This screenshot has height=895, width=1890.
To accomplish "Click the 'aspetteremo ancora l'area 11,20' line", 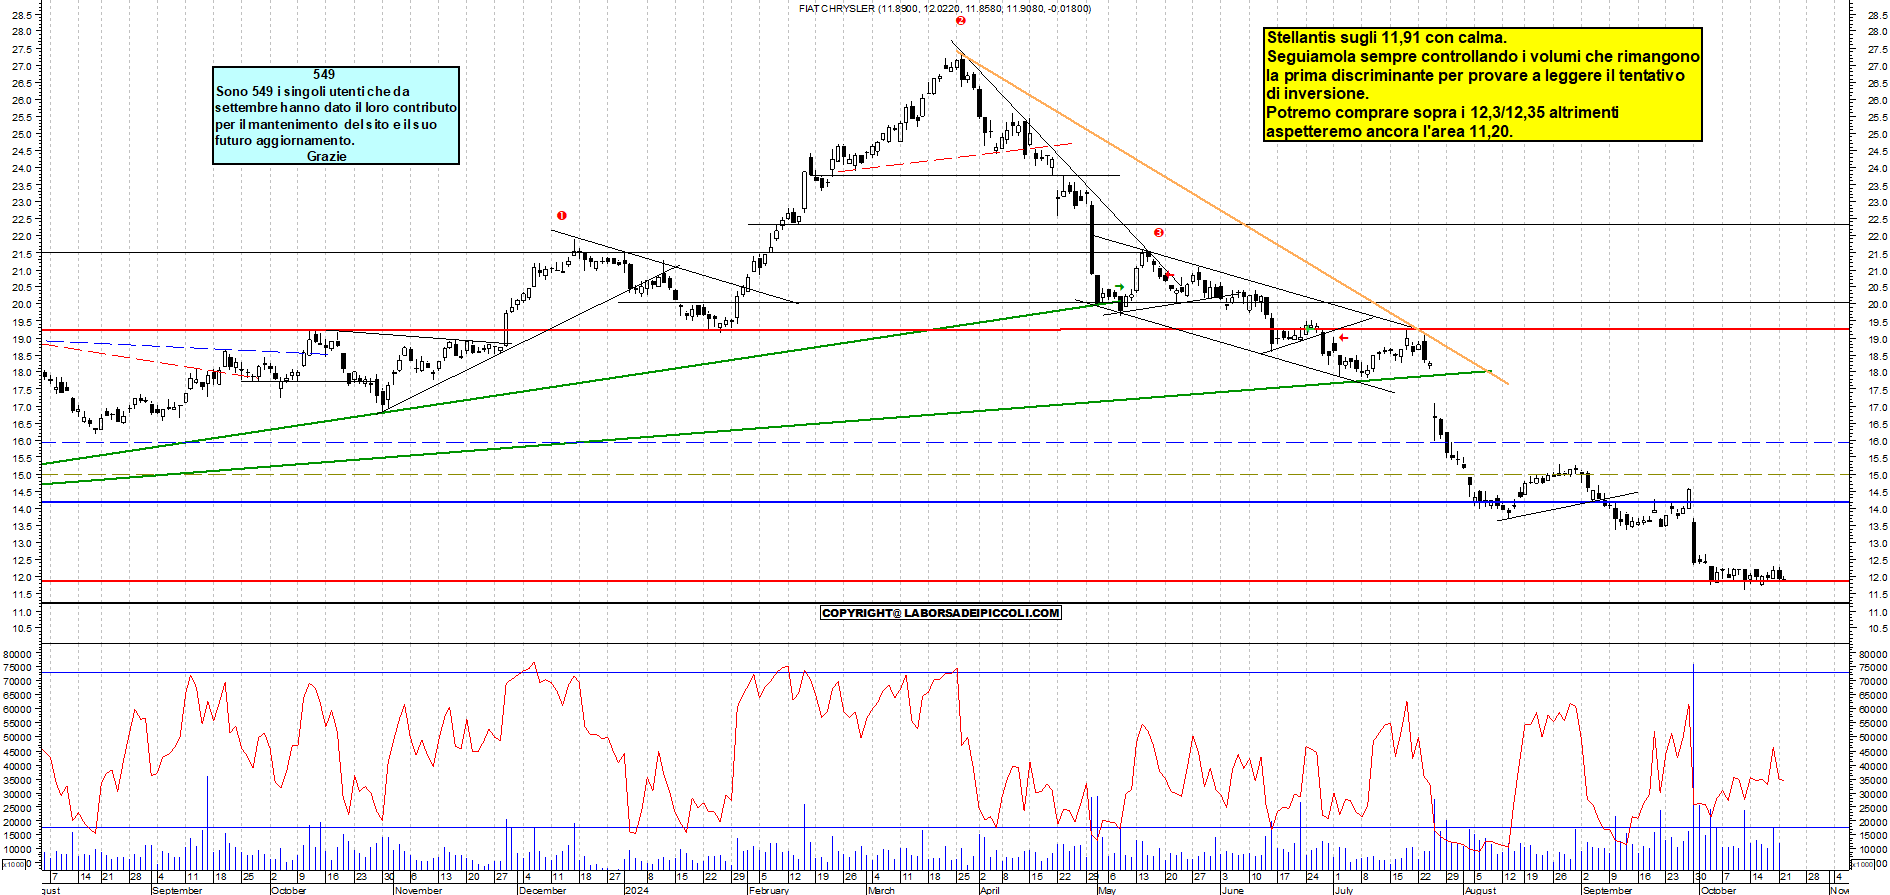I will (x=1390, y=131).
